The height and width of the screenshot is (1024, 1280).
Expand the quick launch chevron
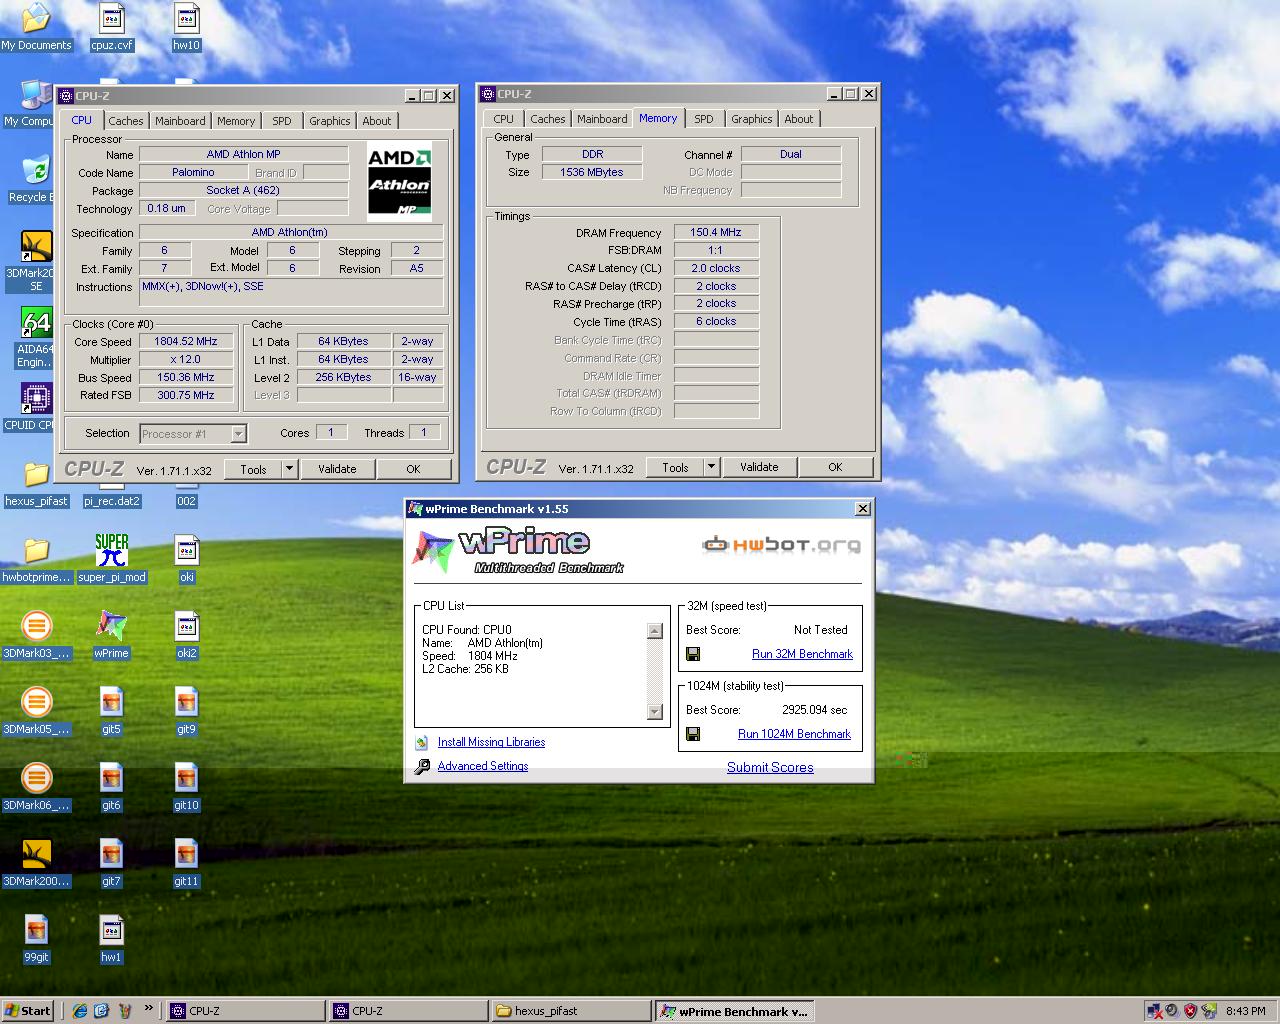point(149,1008)
